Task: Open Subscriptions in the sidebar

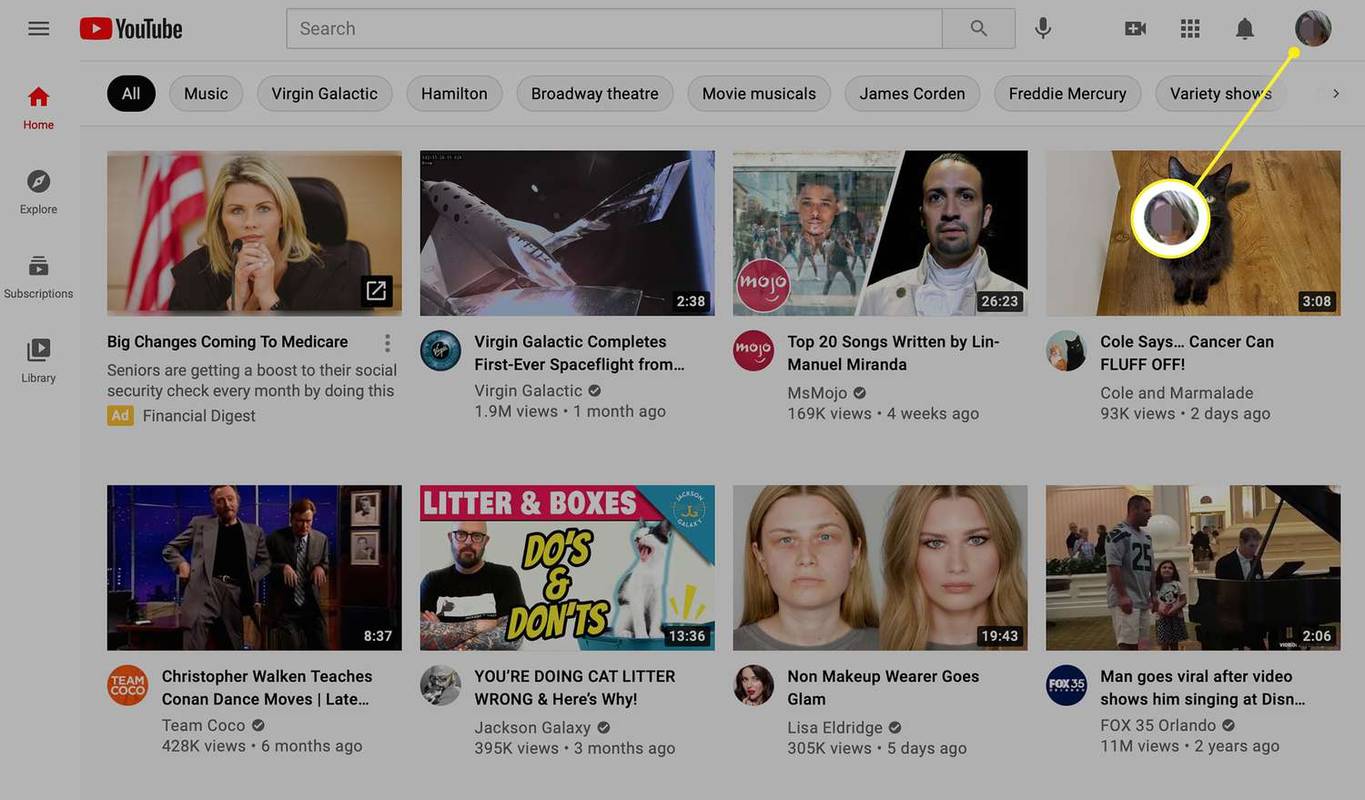Action: [39, 276]
